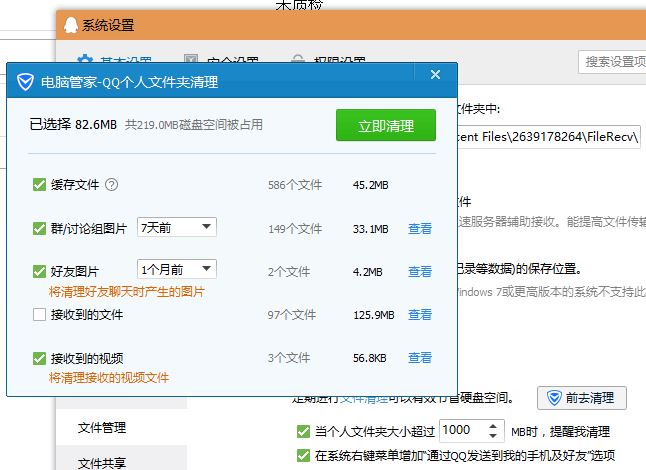Click the 586个文件 count text

295,185
